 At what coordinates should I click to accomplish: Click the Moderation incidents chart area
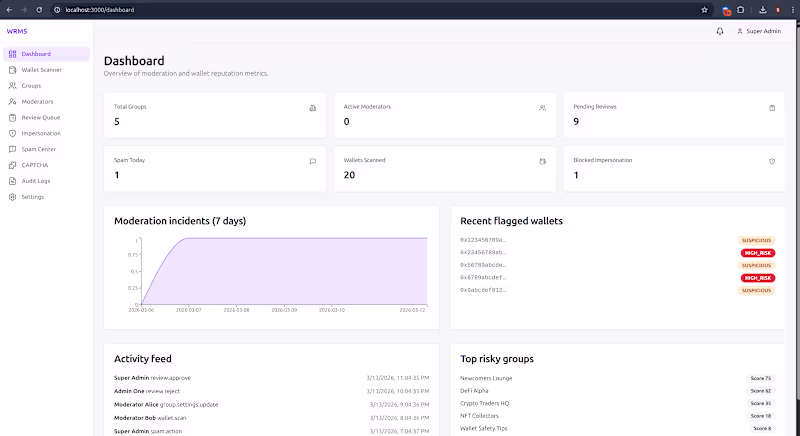click(x=284, y=271)
